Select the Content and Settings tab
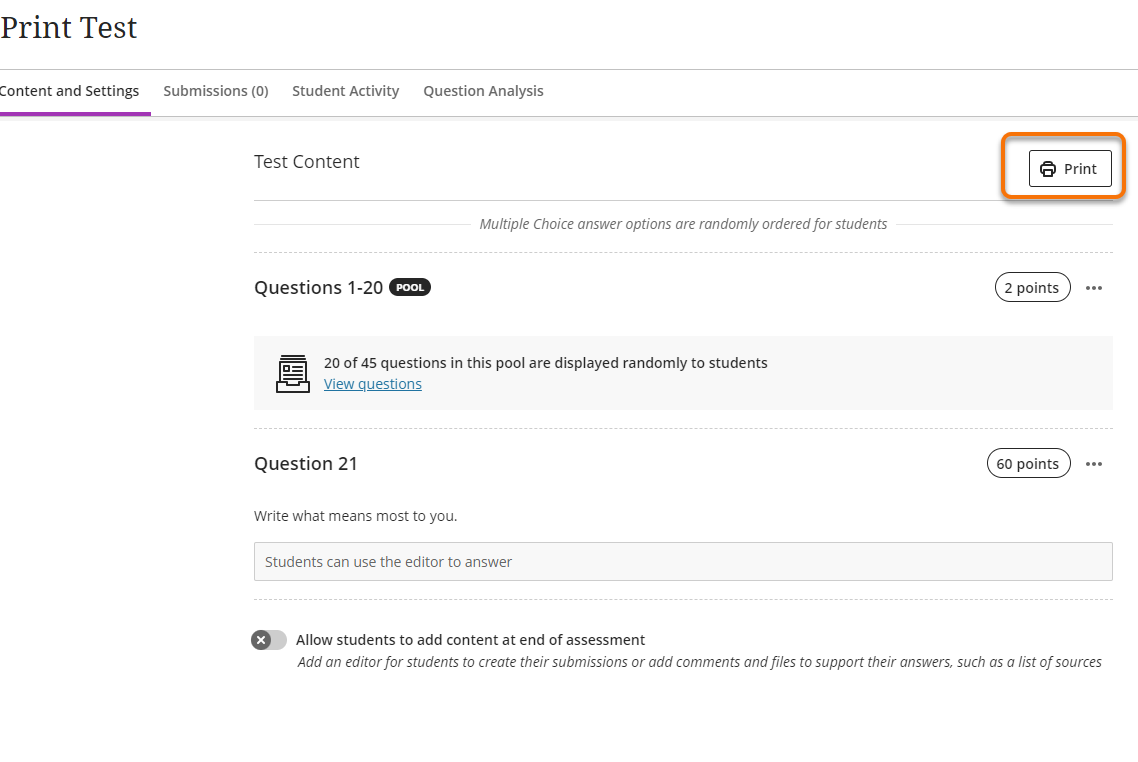 tap(70, 91)
